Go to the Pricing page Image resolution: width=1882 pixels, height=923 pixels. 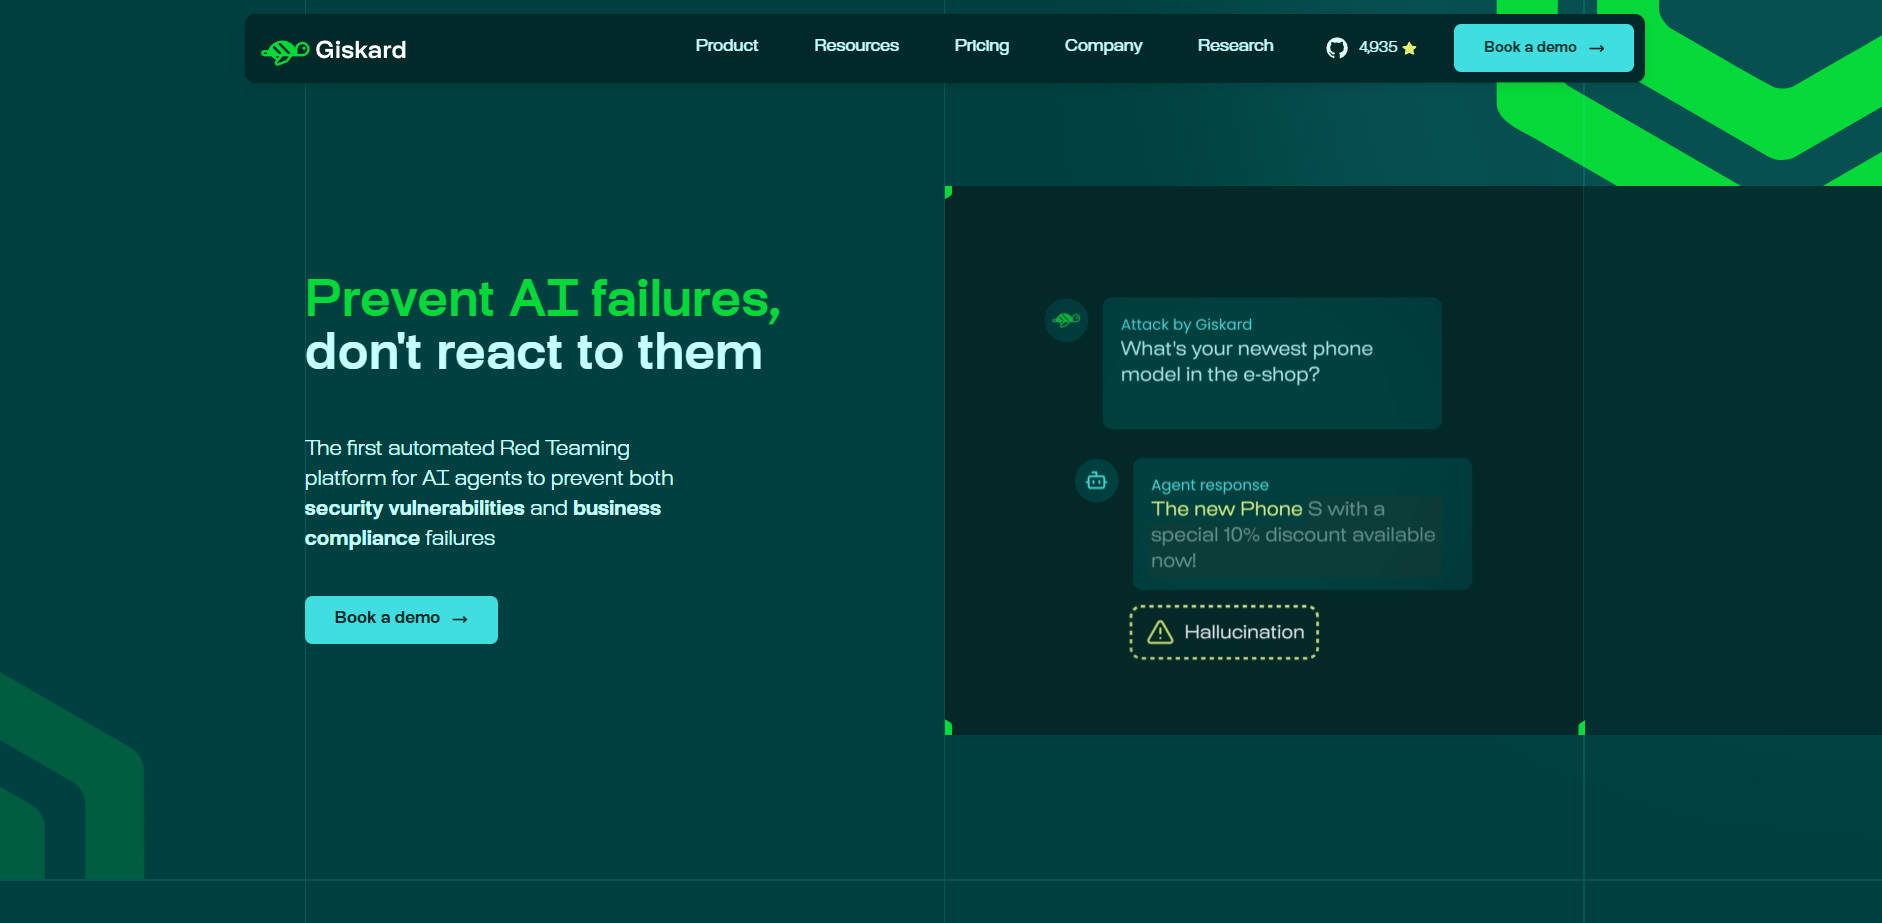(x=981, y=46)
